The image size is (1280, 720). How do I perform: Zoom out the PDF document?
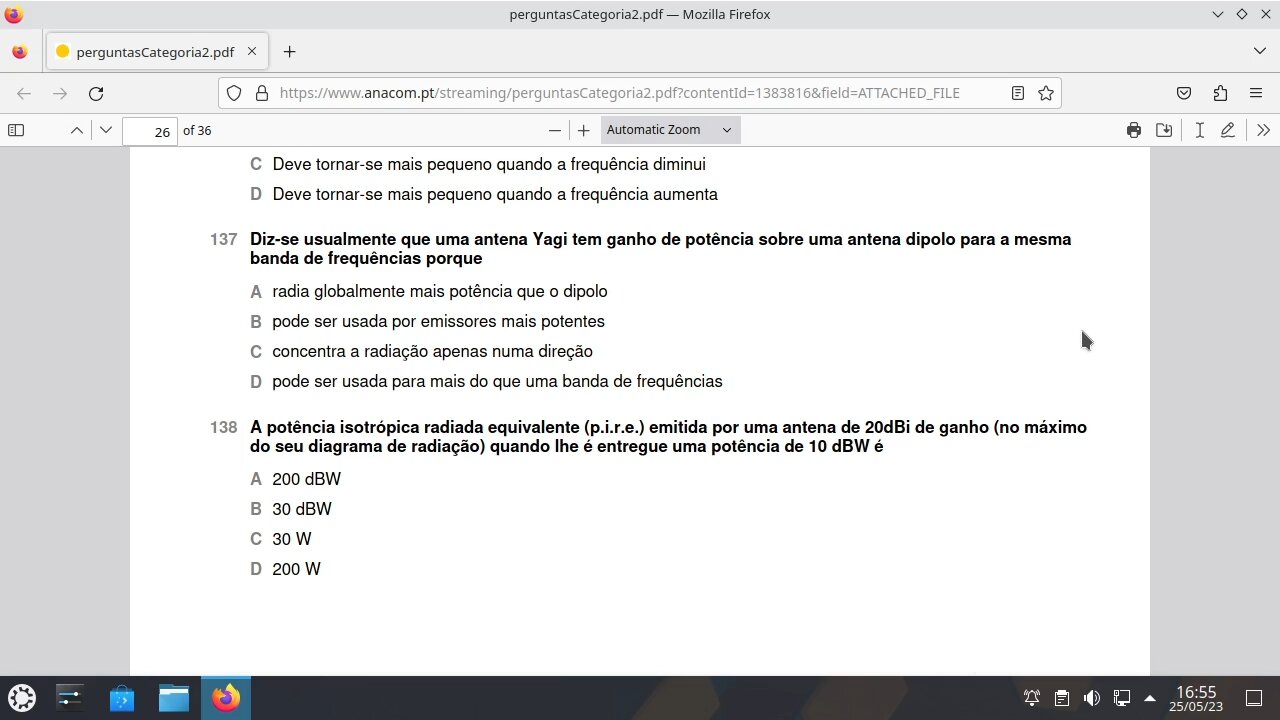click(555, 130)
